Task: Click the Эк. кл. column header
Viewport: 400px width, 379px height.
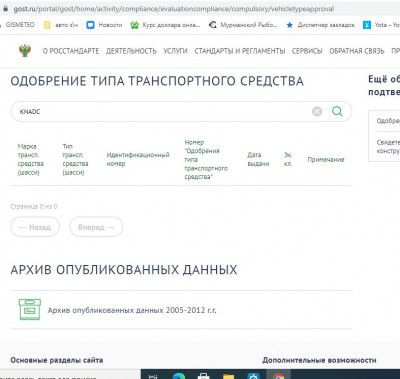Action: click(x=288, y=159)
